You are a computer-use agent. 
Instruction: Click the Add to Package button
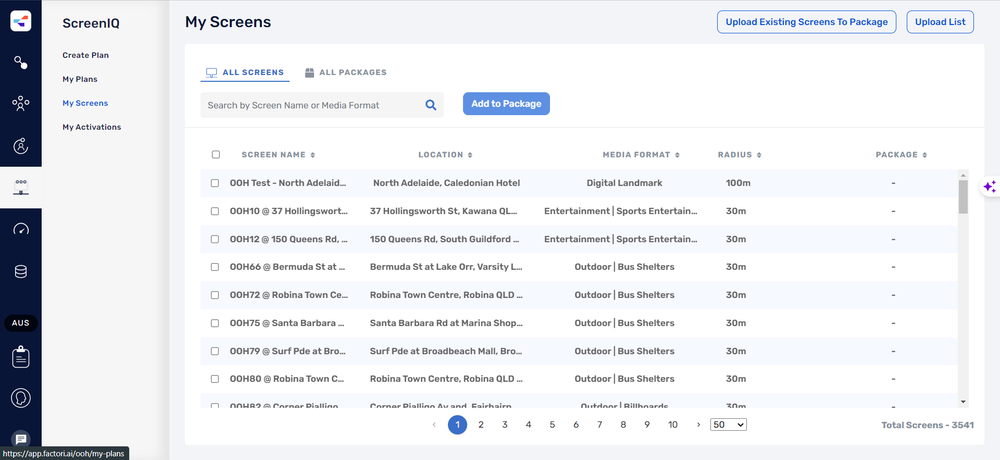pos(506,104)
